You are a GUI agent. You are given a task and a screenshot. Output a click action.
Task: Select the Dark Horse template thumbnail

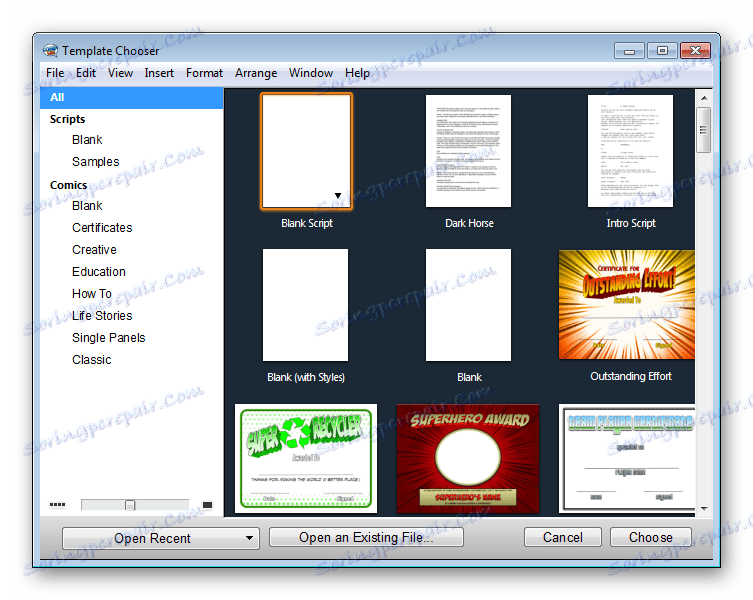(468, 151)
